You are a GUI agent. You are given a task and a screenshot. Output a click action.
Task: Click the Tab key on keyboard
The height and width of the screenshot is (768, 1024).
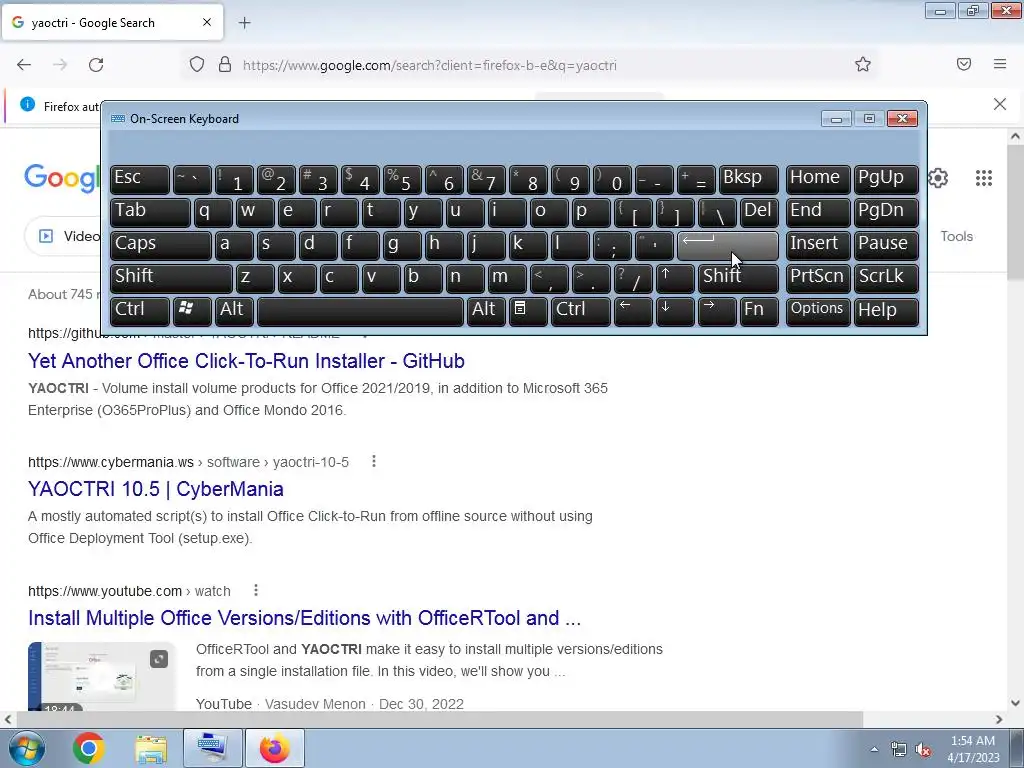click(150, 213)
